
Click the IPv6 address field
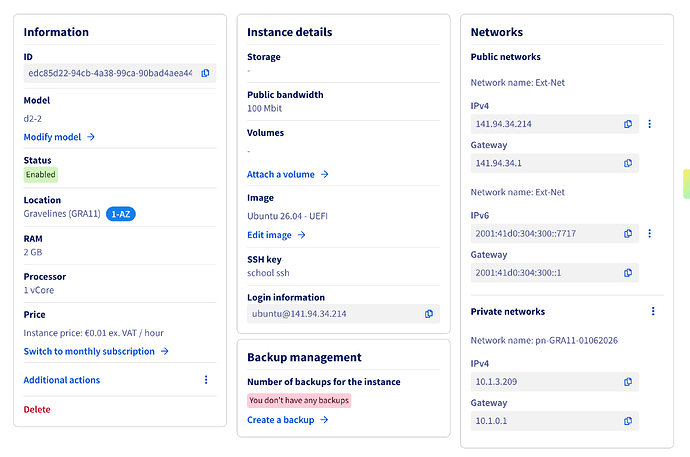[x=554, y=234]
